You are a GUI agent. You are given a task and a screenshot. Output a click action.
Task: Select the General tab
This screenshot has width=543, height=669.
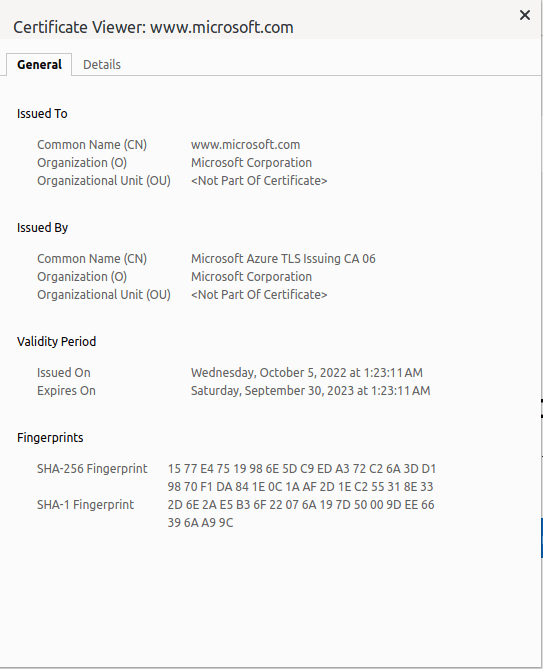tap(39, 64)
